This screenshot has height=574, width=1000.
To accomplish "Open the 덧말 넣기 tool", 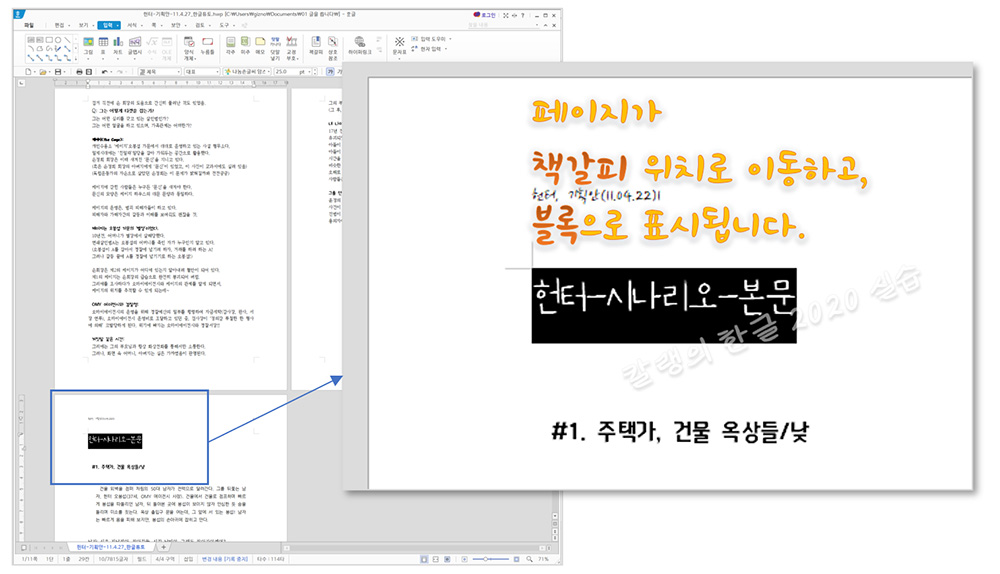I will click(x=275, y=48).
